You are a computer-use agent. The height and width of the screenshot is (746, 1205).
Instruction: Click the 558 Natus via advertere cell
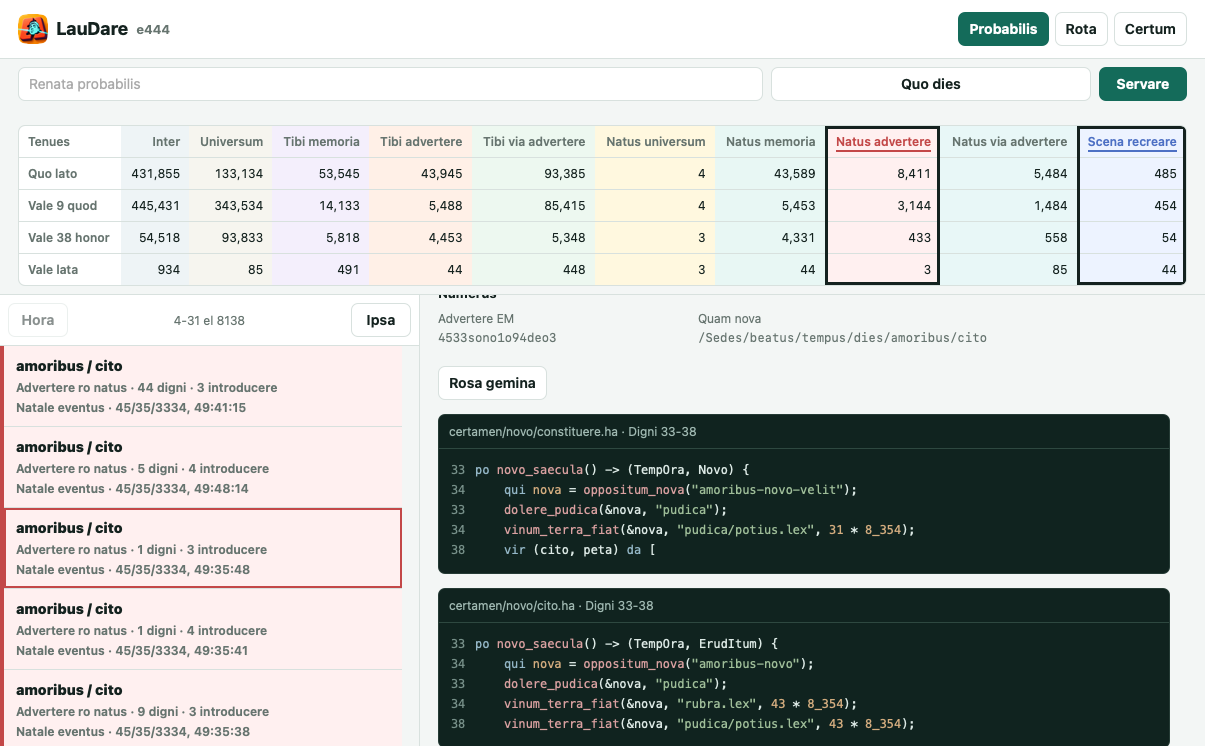pyautogui.click(x=1010, y=238)
